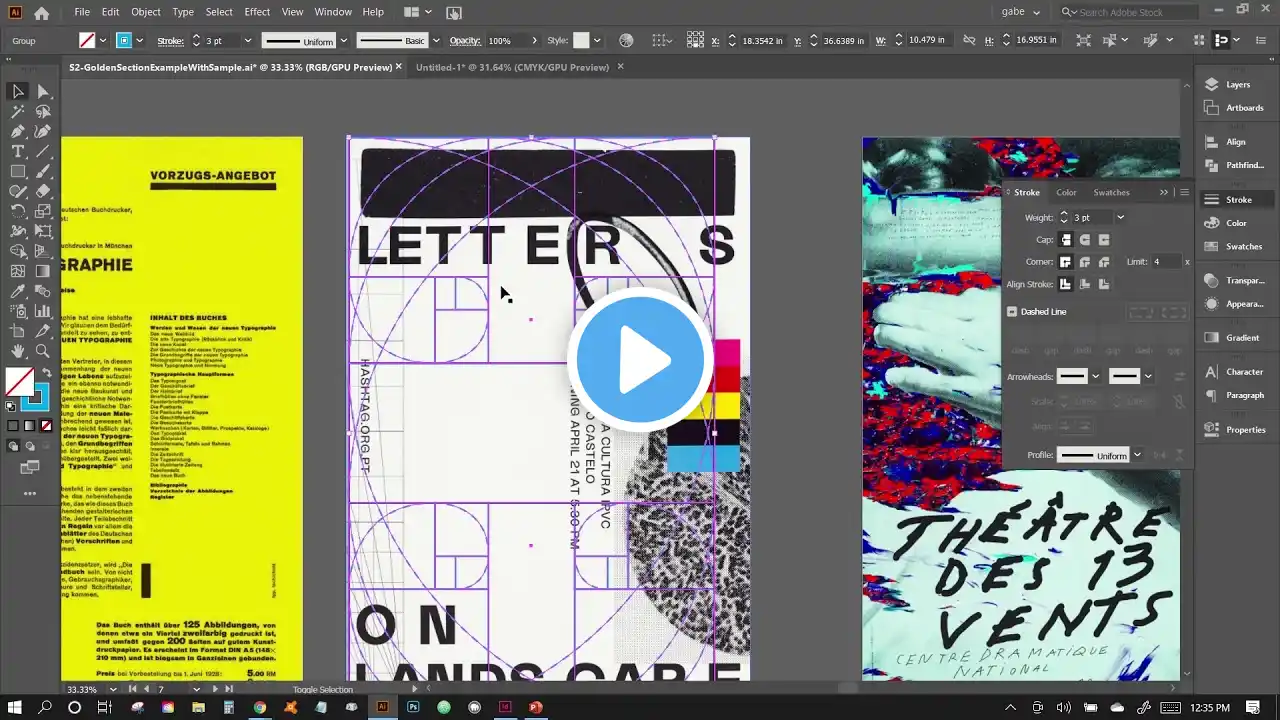Open the Basic brush definition dropdown
The height and width of the screenshot is (720, 1280).
click(436, 41)
